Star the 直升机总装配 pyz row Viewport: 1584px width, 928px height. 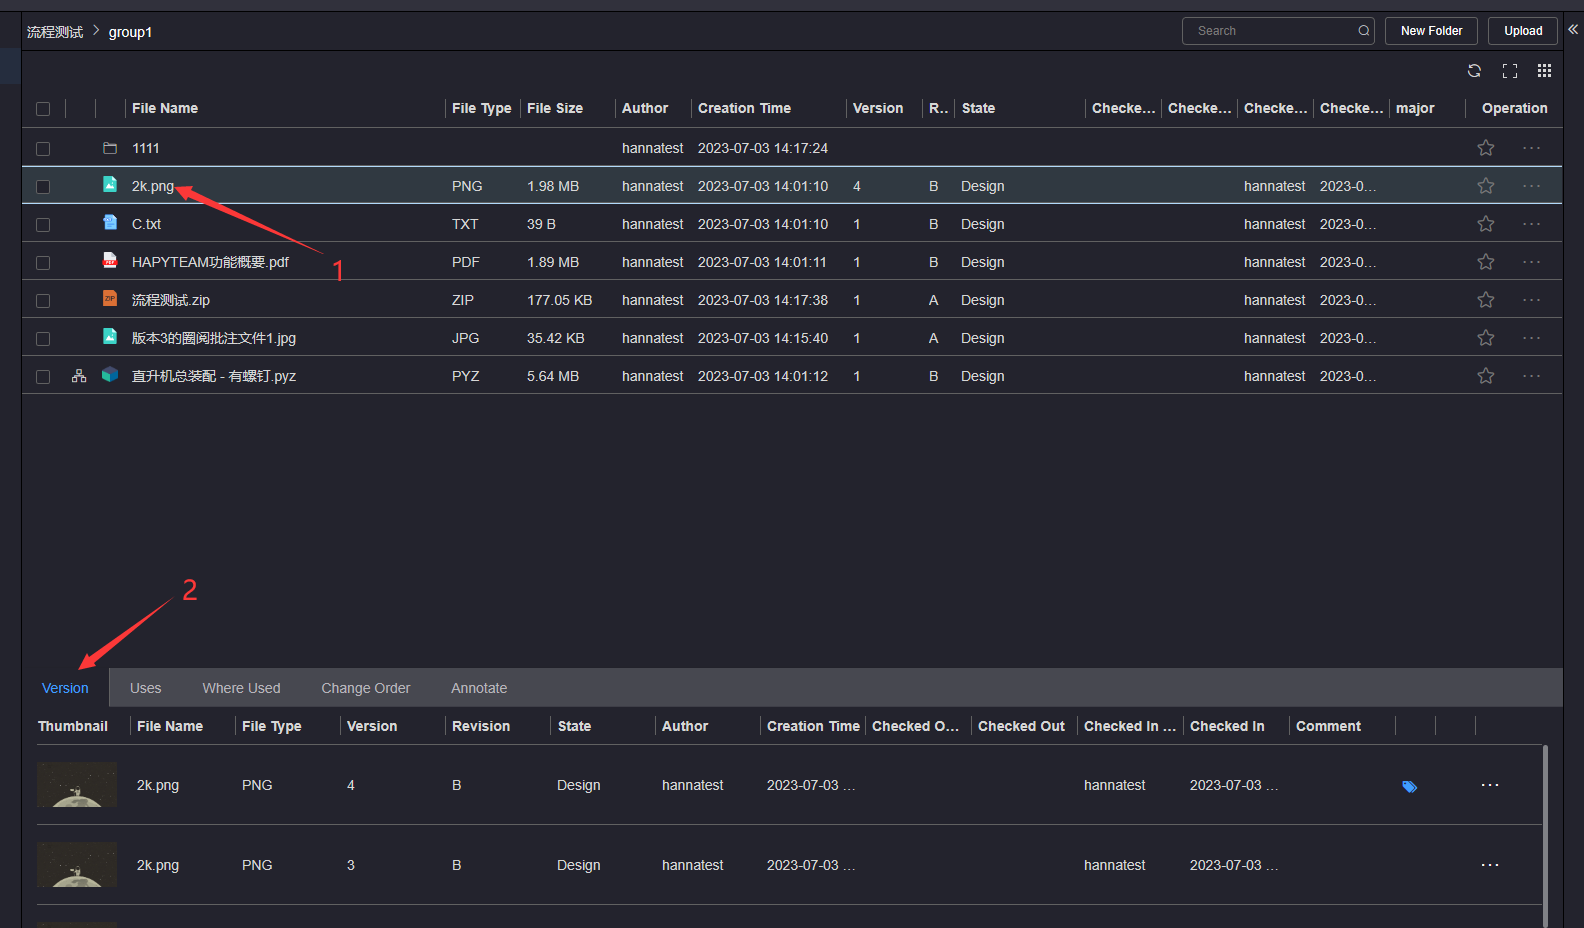point(1486,376)
